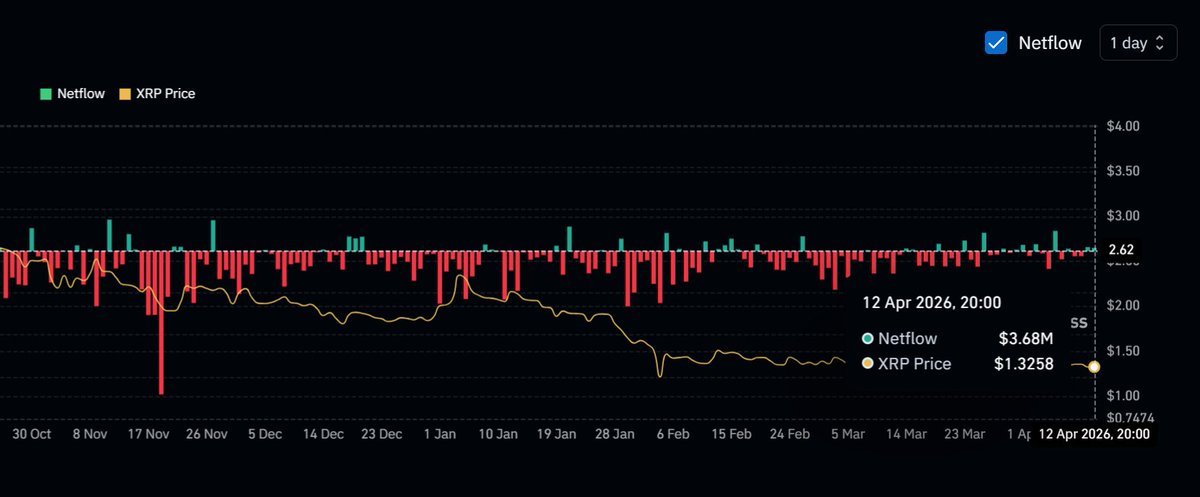Open the 1 day interval dropdown
Screen dimensions: 1200x497
pyautogui.click(x=1138, y=43)
